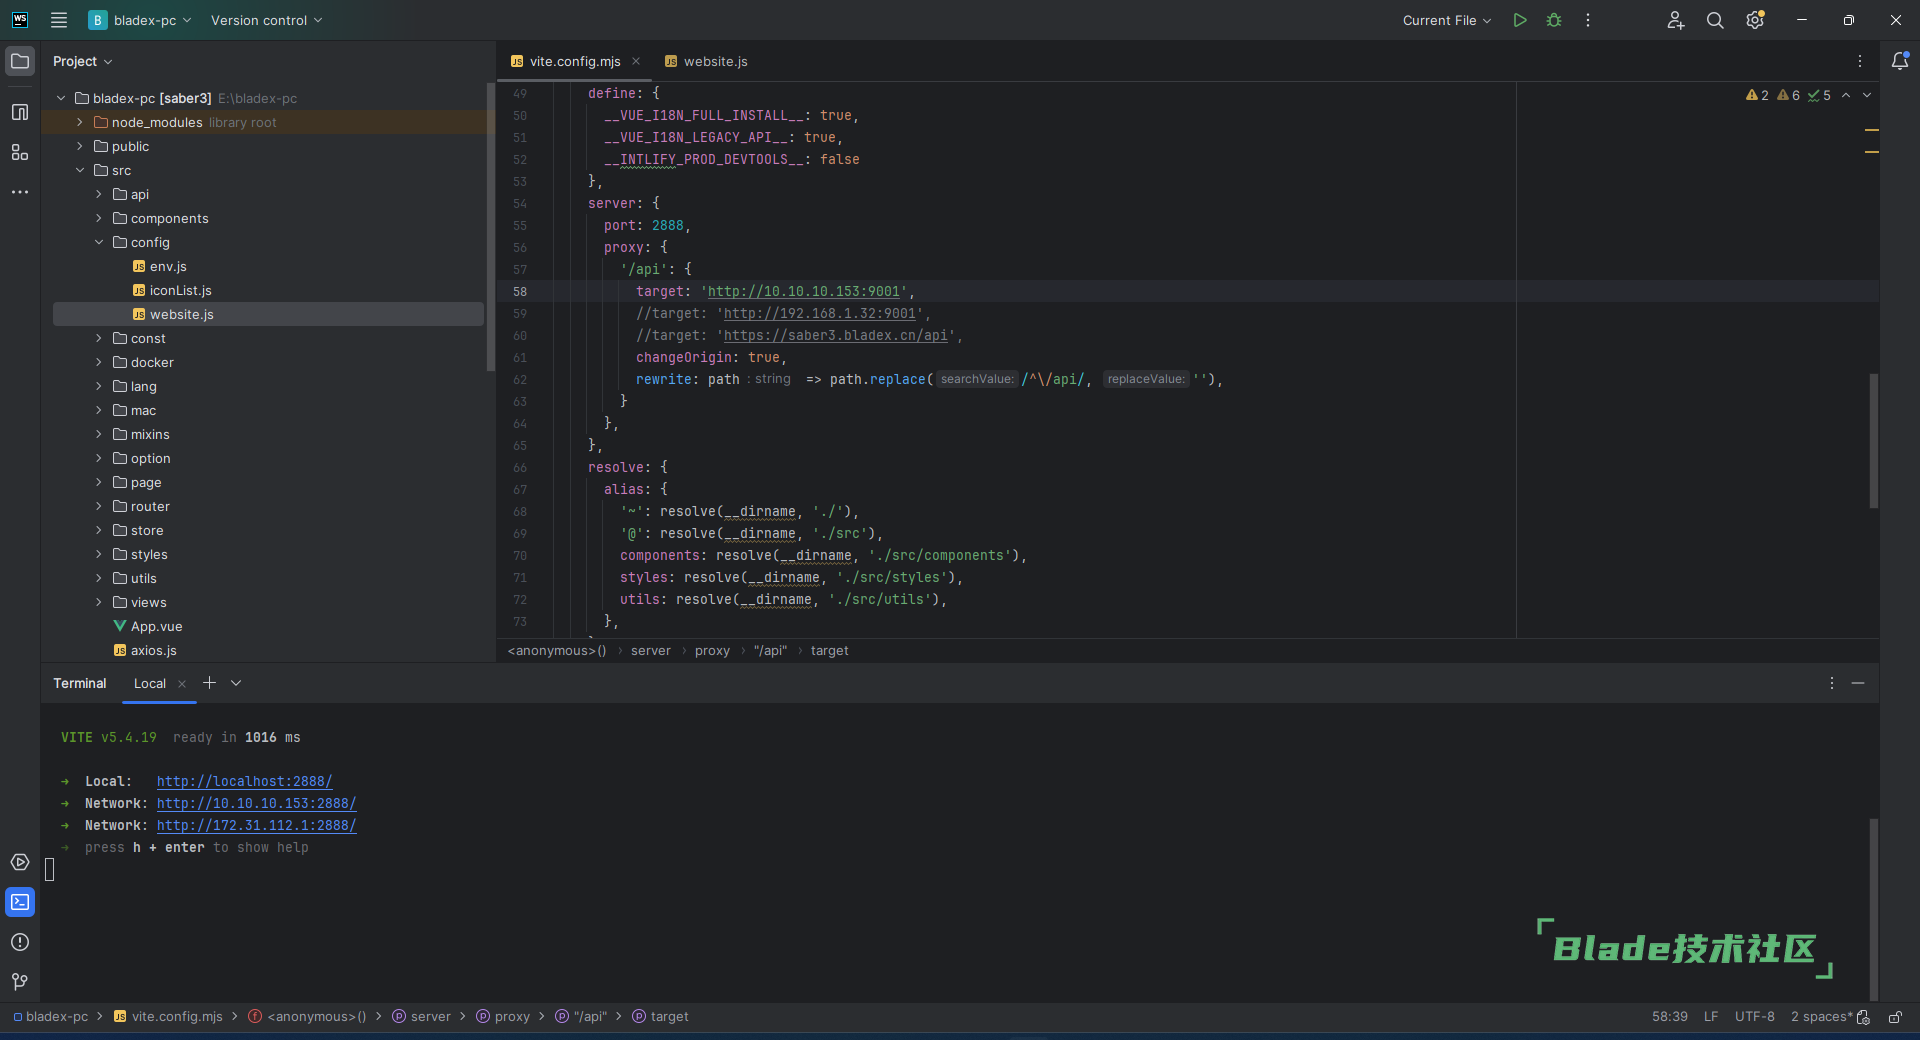Expand the router folder
Viewport: 1920px width, 1040px height.
pos(99,506)
